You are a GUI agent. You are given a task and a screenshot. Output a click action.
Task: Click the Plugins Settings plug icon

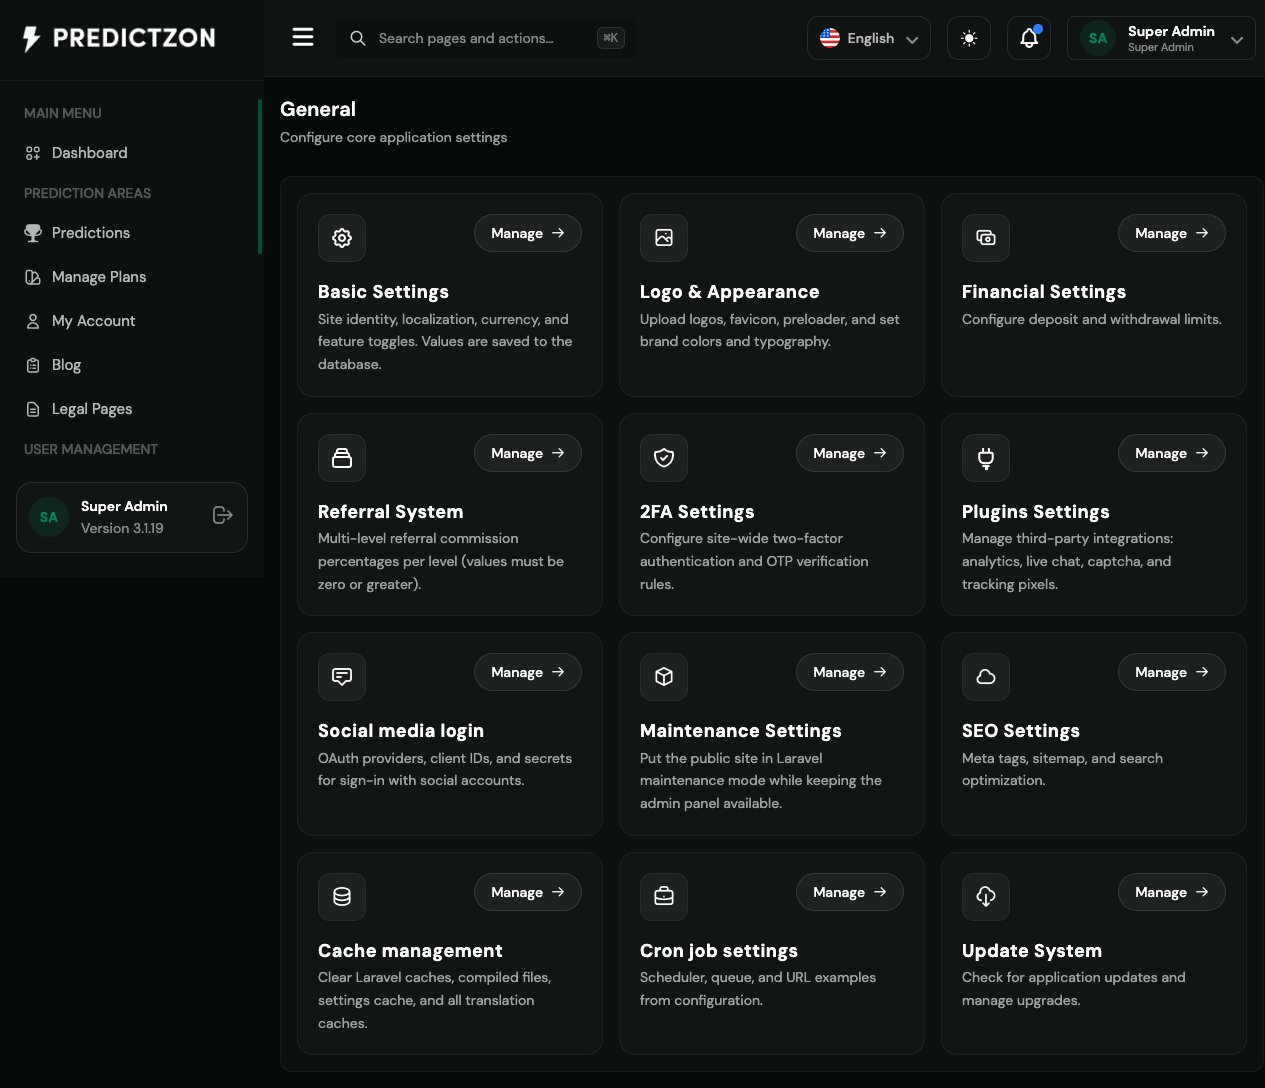click(x=986, y=458)
